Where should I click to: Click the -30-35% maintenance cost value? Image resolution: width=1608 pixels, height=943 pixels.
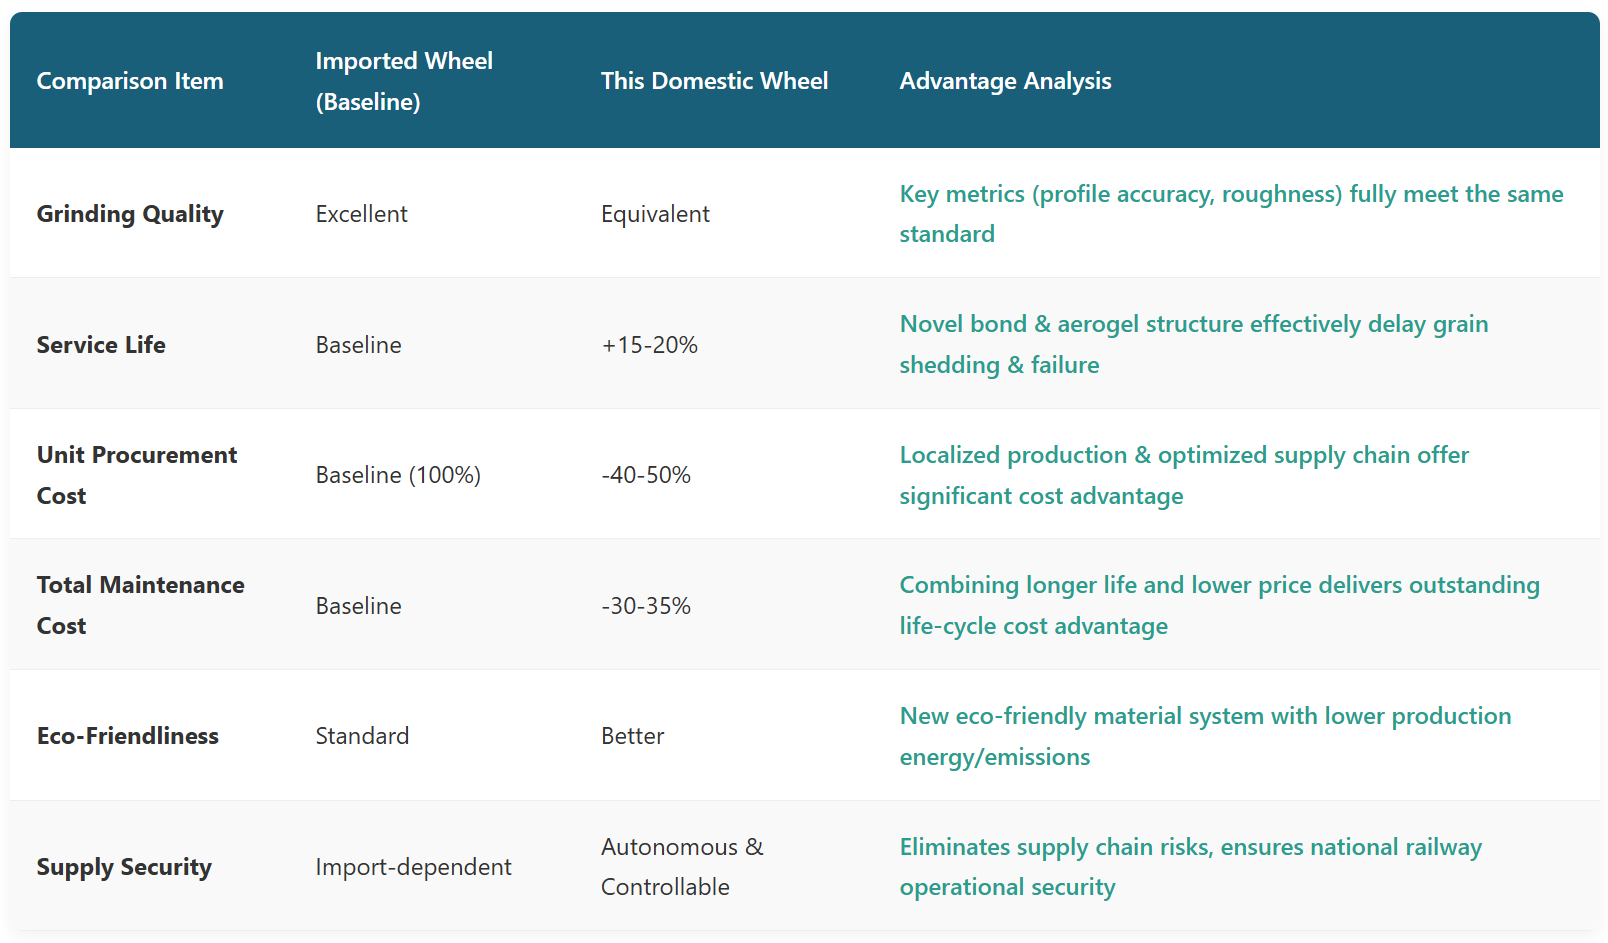[x=646, y=606]
